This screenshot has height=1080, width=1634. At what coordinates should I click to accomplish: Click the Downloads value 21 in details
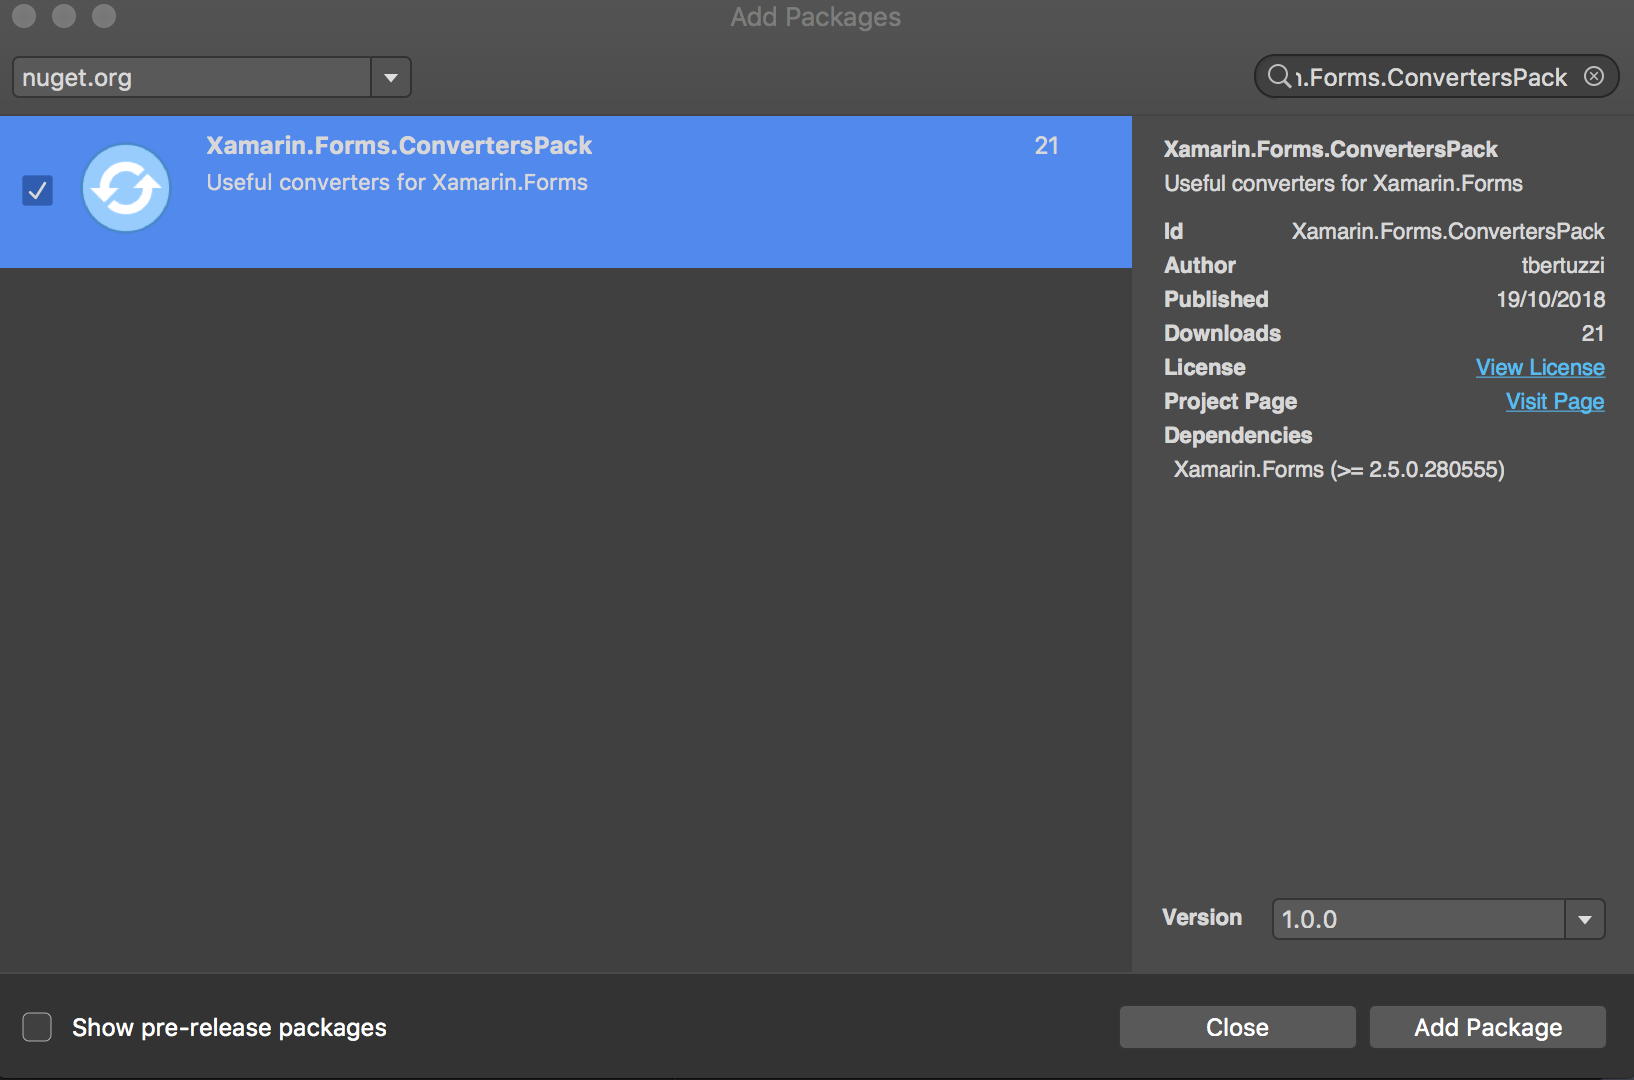pos(1592,333)
